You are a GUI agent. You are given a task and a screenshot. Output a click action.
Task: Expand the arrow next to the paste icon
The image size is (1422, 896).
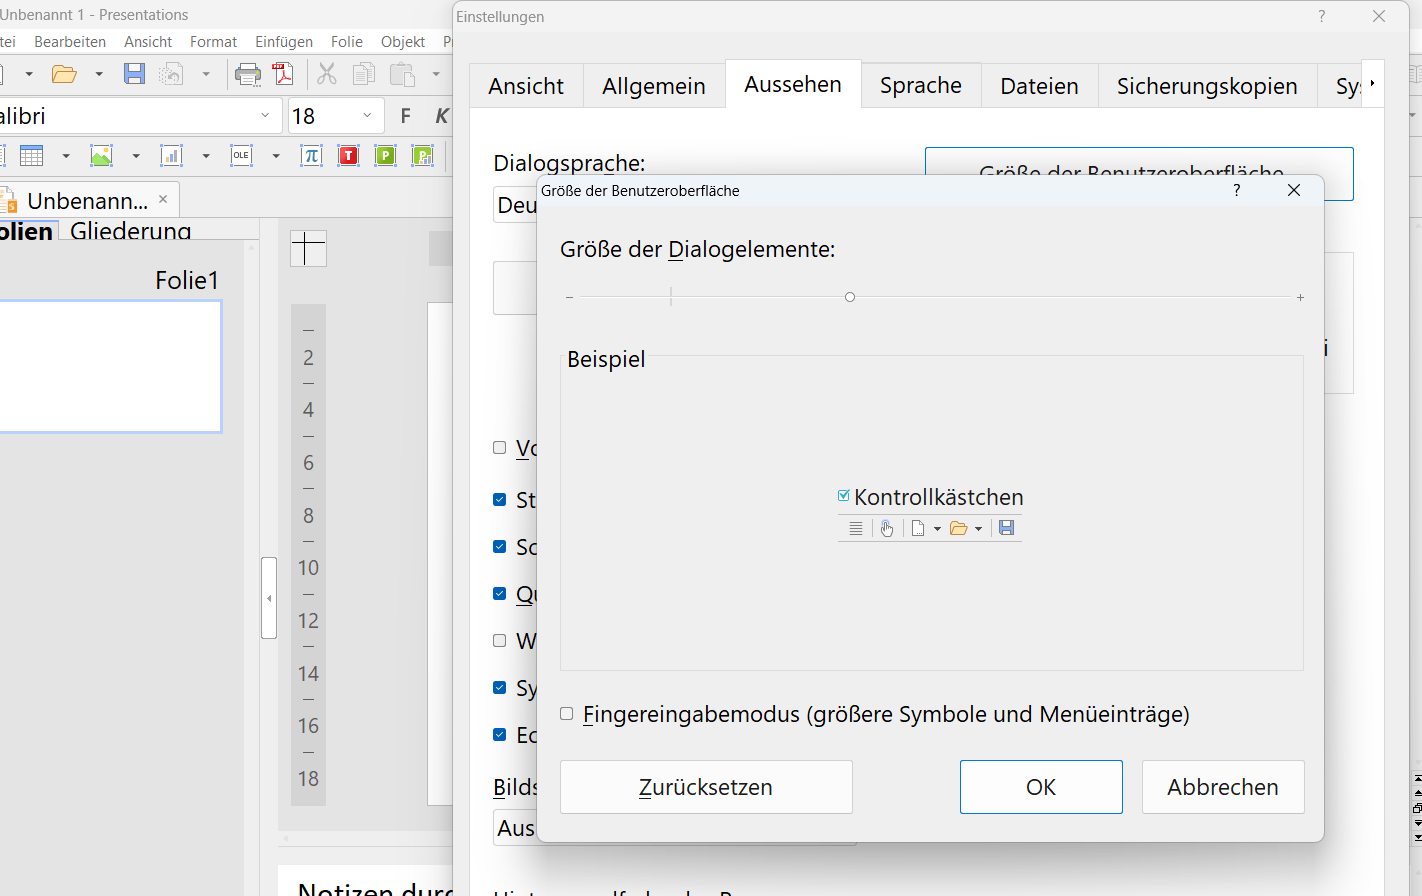point(436,74)
